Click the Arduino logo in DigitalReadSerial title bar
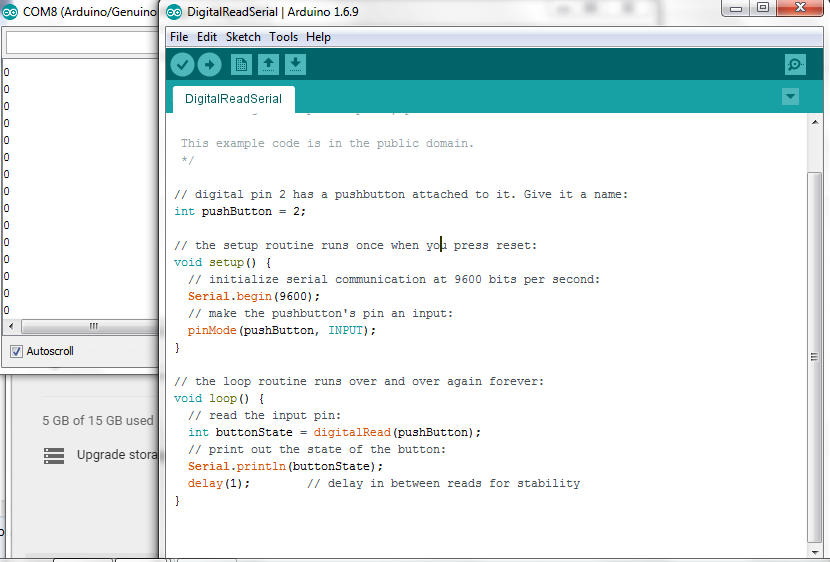The width and height of the screenshot is (830, 562). 174,12
